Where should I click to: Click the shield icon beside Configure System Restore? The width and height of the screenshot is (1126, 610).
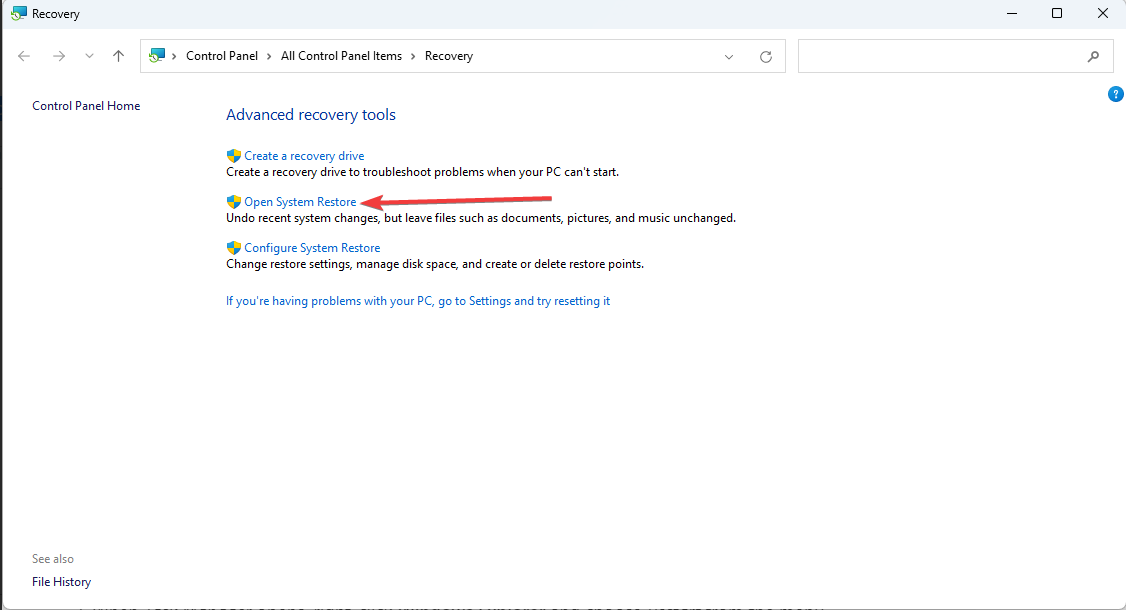point(234,248)
